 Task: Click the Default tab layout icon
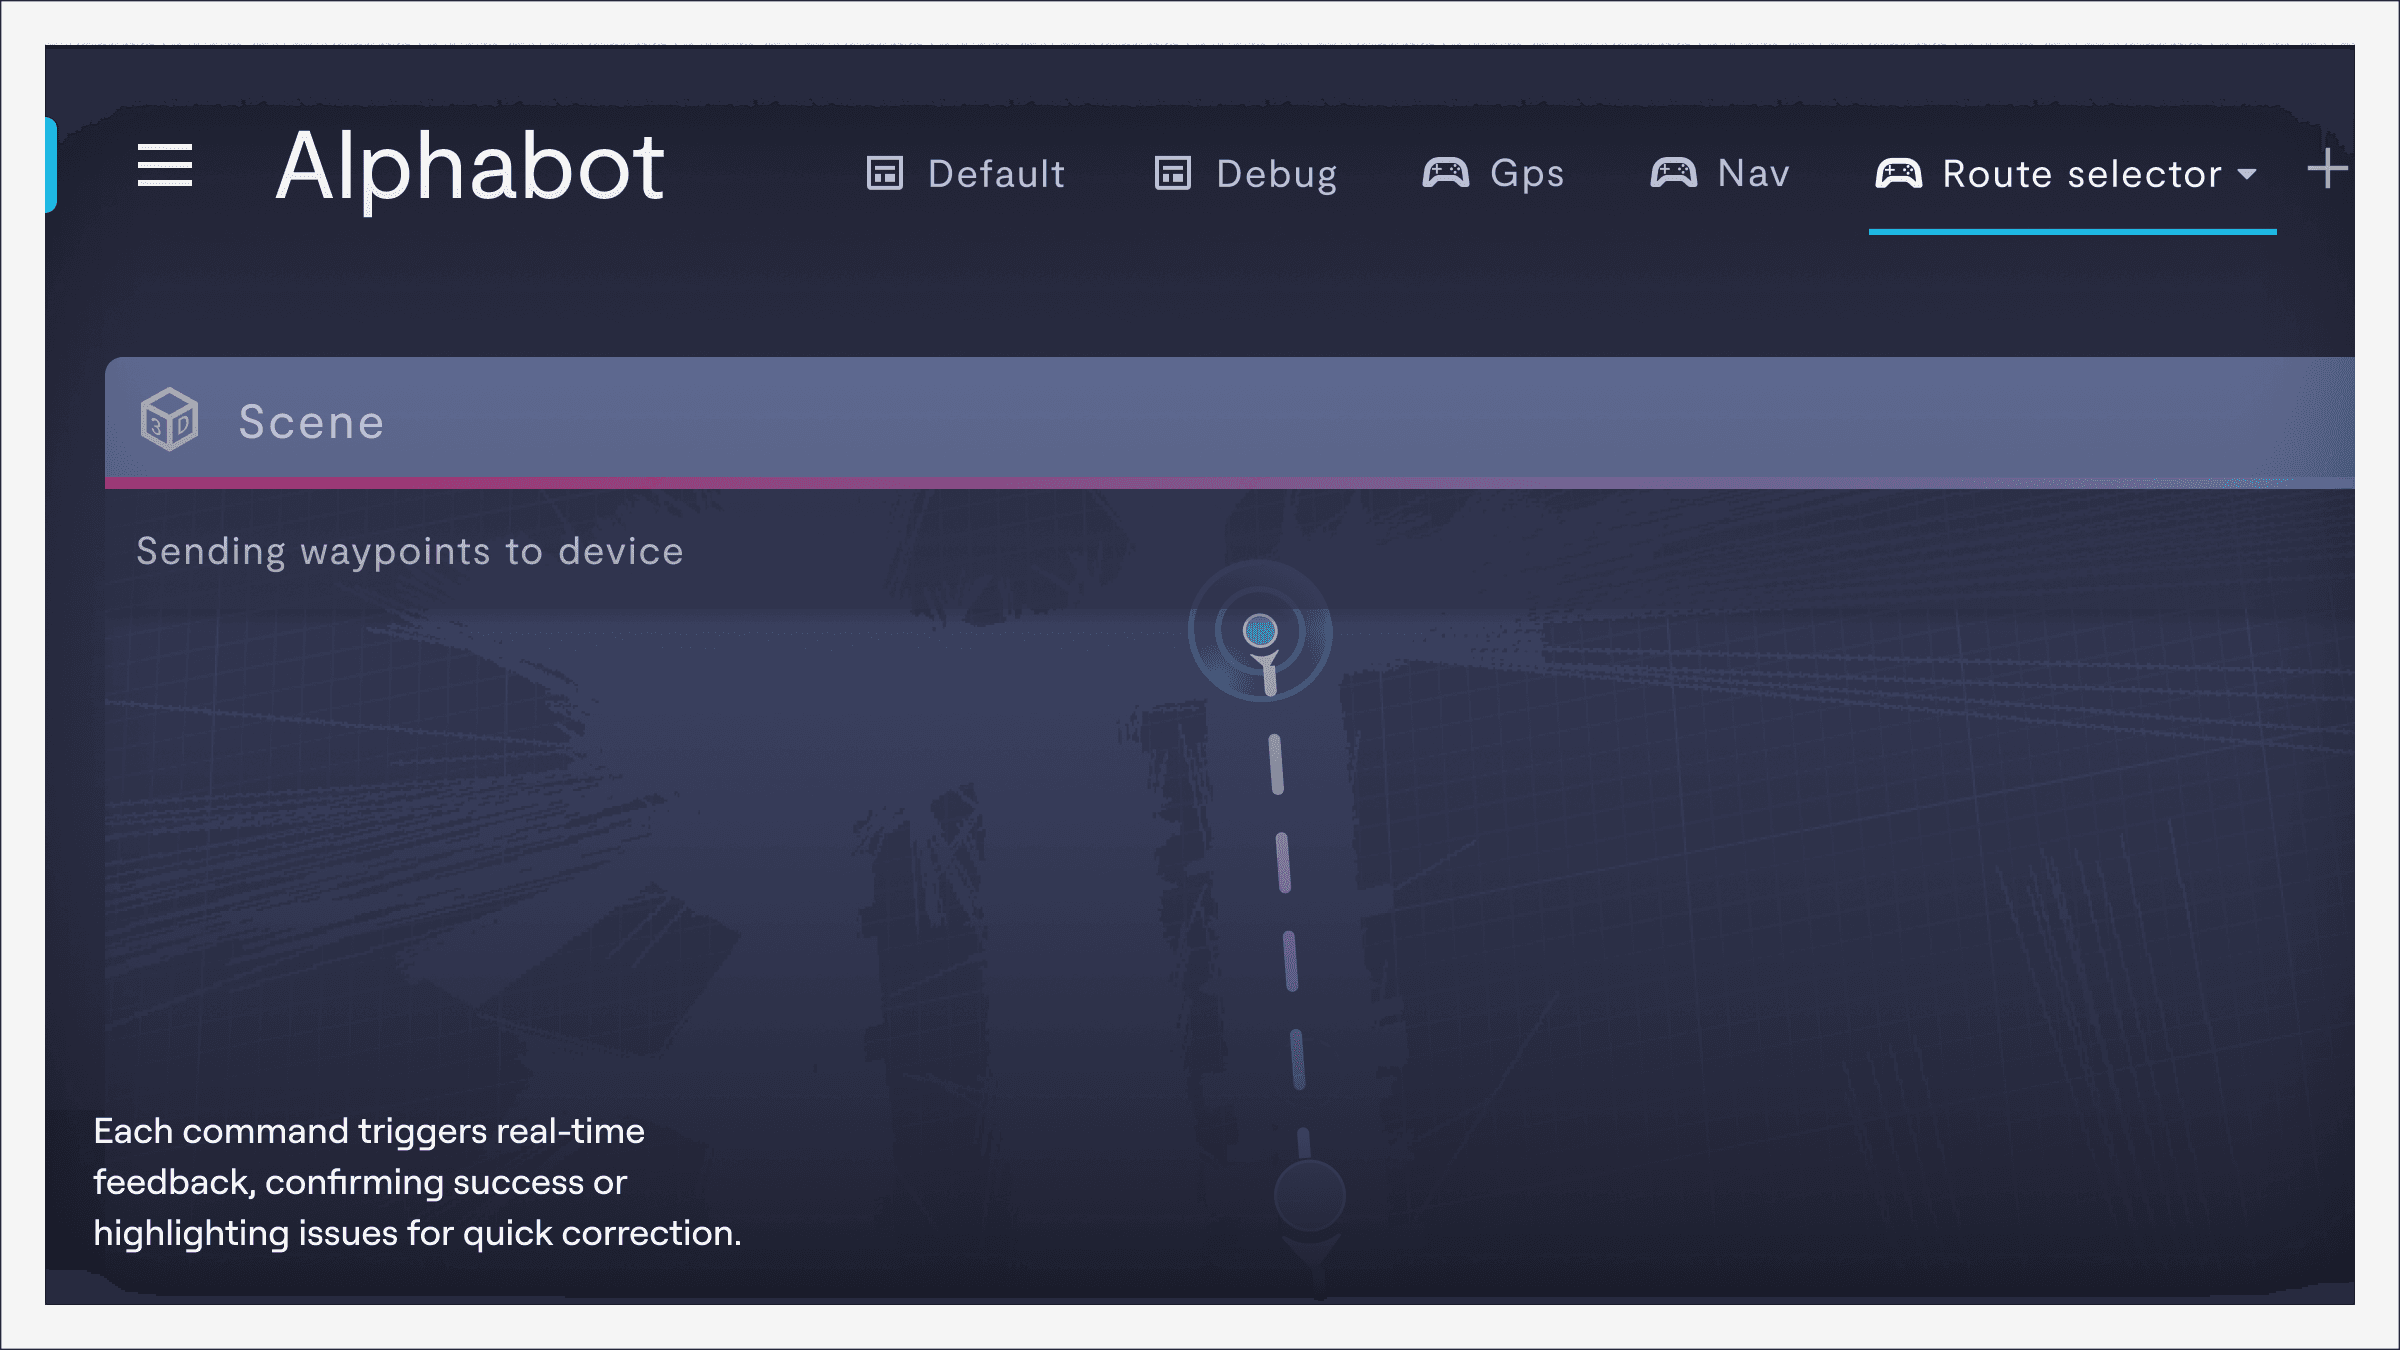pyautogui.click(x=884, y=173)
